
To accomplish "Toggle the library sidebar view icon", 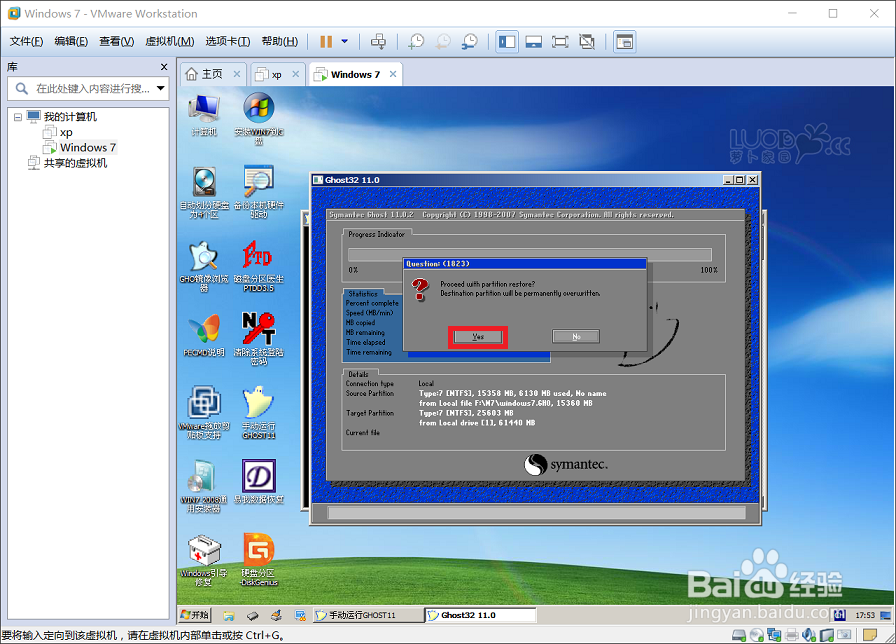I will 507,42.
